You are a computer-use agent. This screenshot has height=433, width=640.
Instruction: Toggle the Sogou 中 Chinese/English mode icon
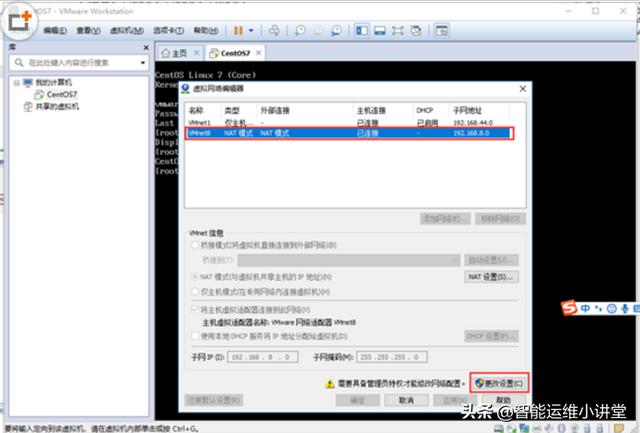pos(585,309)
